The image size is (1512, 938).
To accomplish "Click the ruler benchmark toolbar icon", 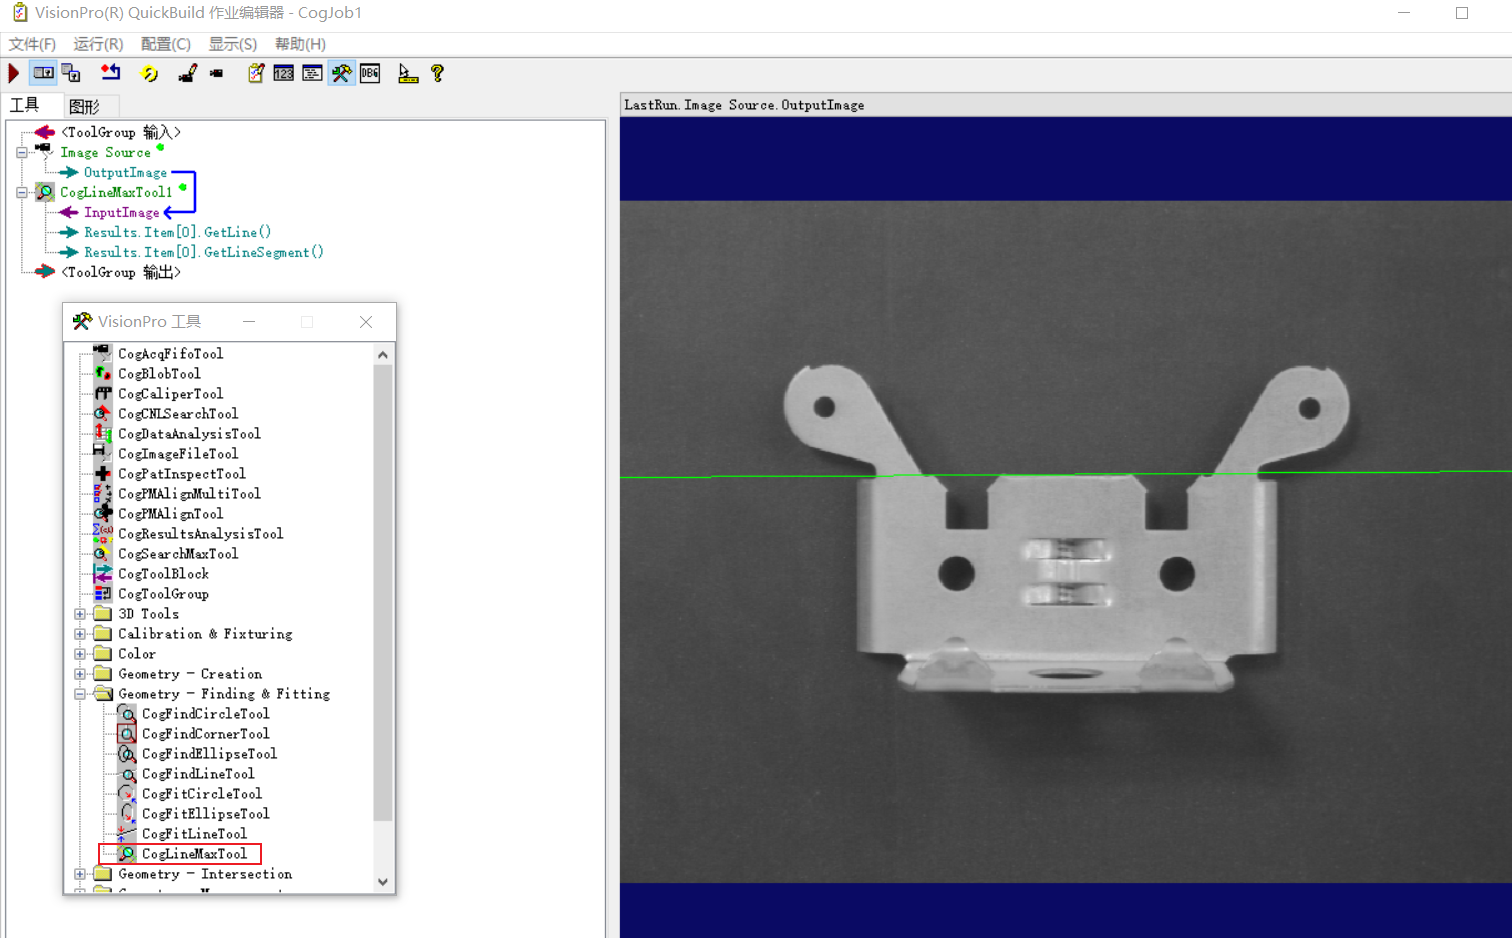I will [x=407, y=72].
